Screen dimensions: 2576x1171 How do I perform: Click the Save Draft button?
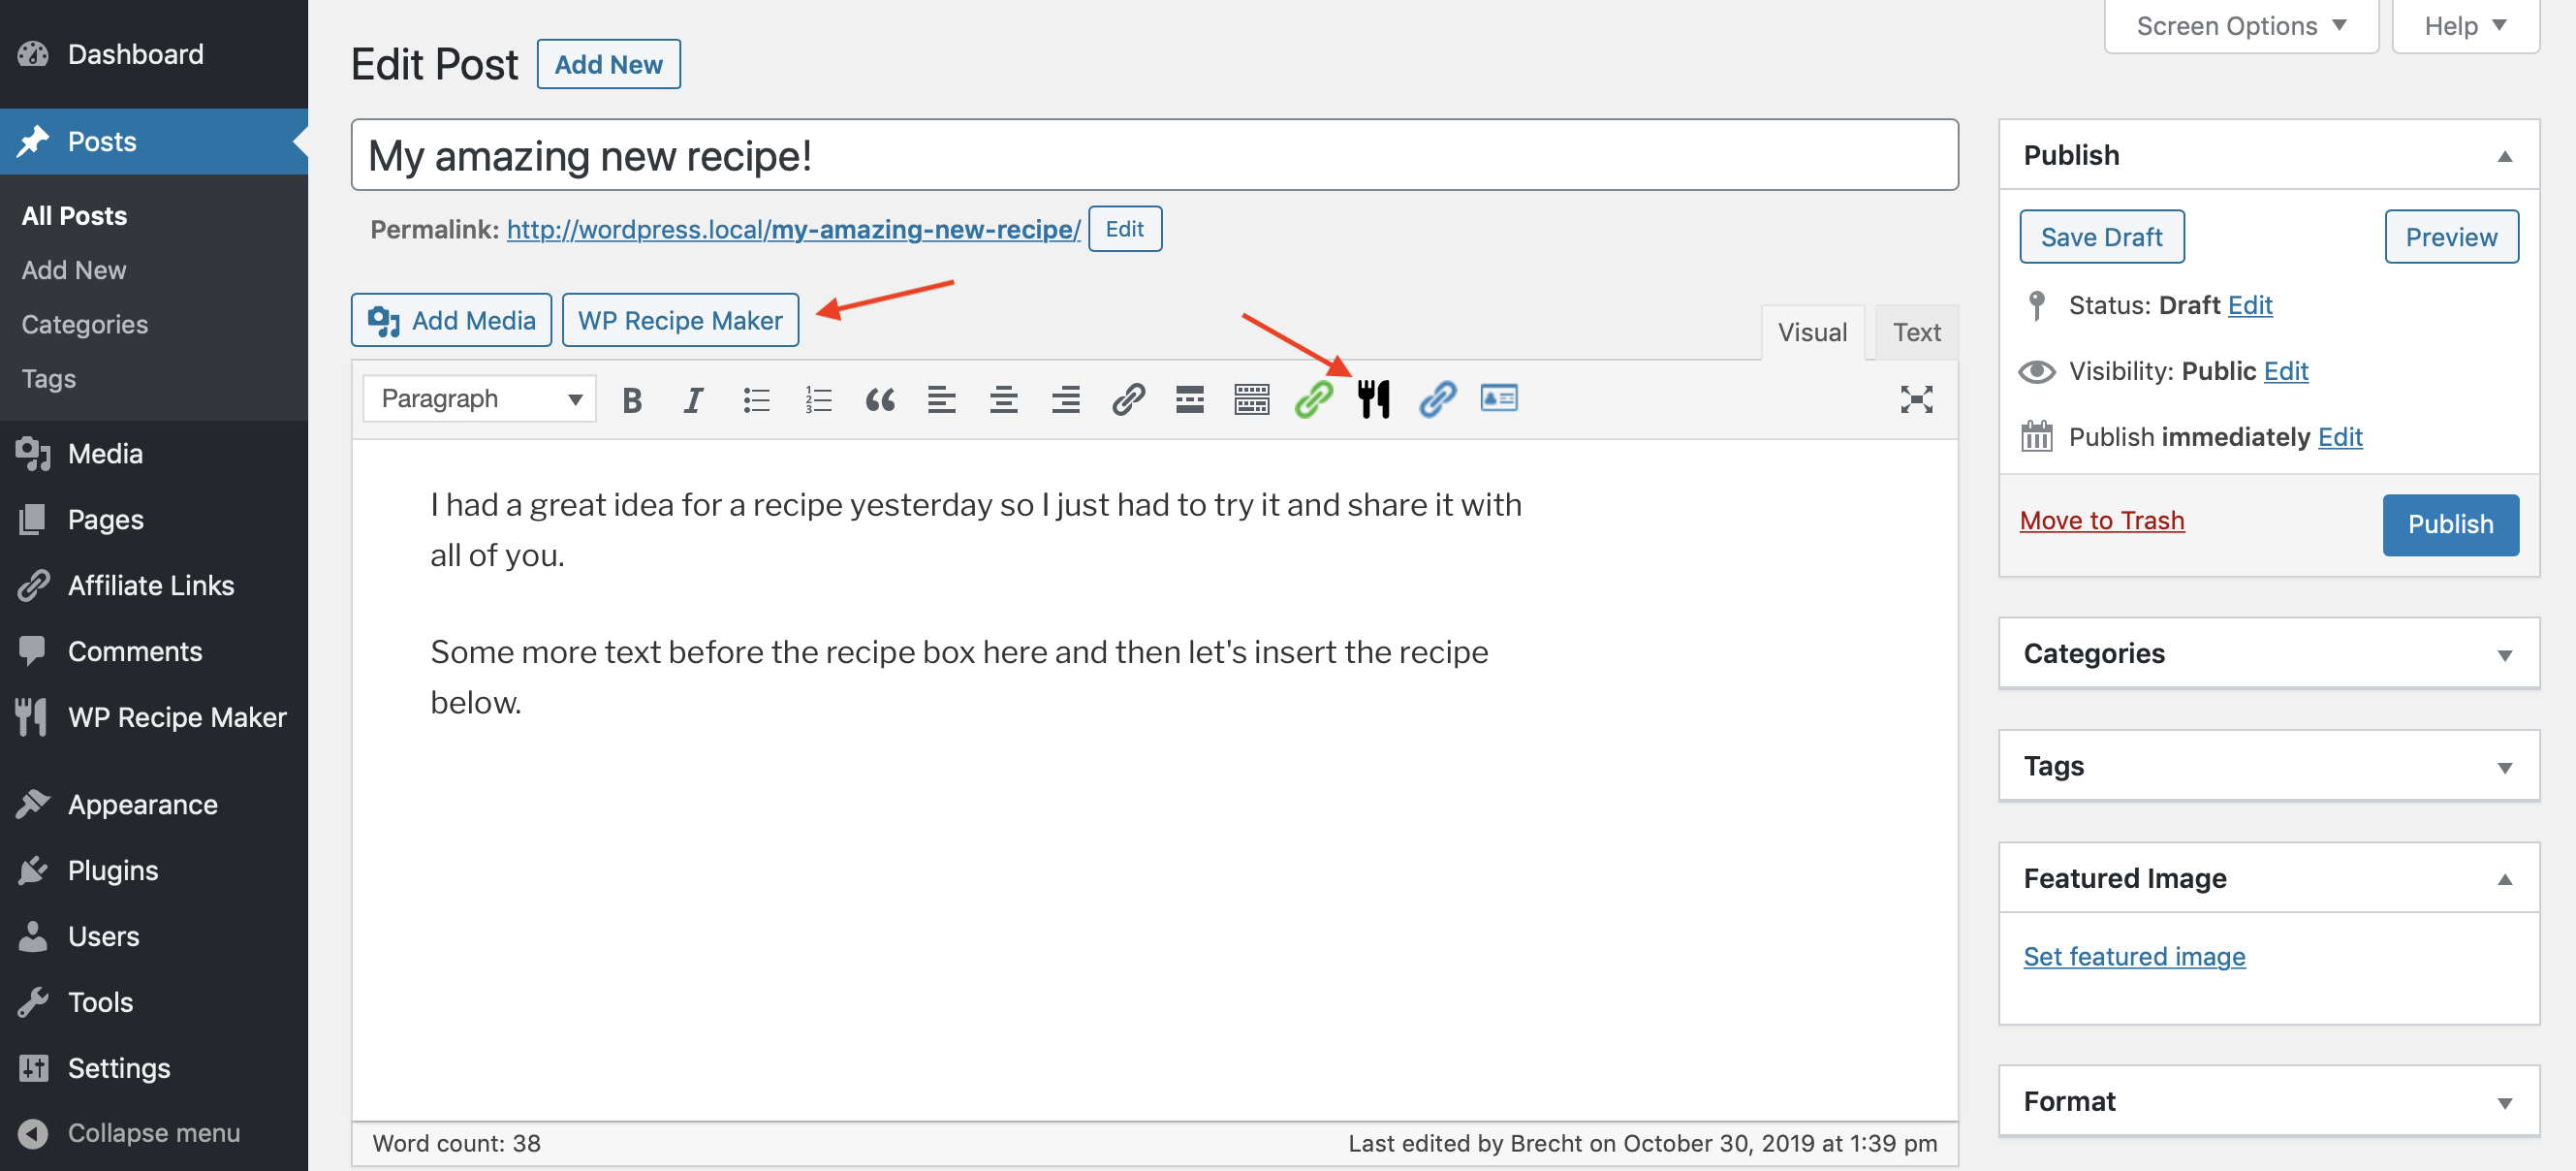[x=2100, y=237]
